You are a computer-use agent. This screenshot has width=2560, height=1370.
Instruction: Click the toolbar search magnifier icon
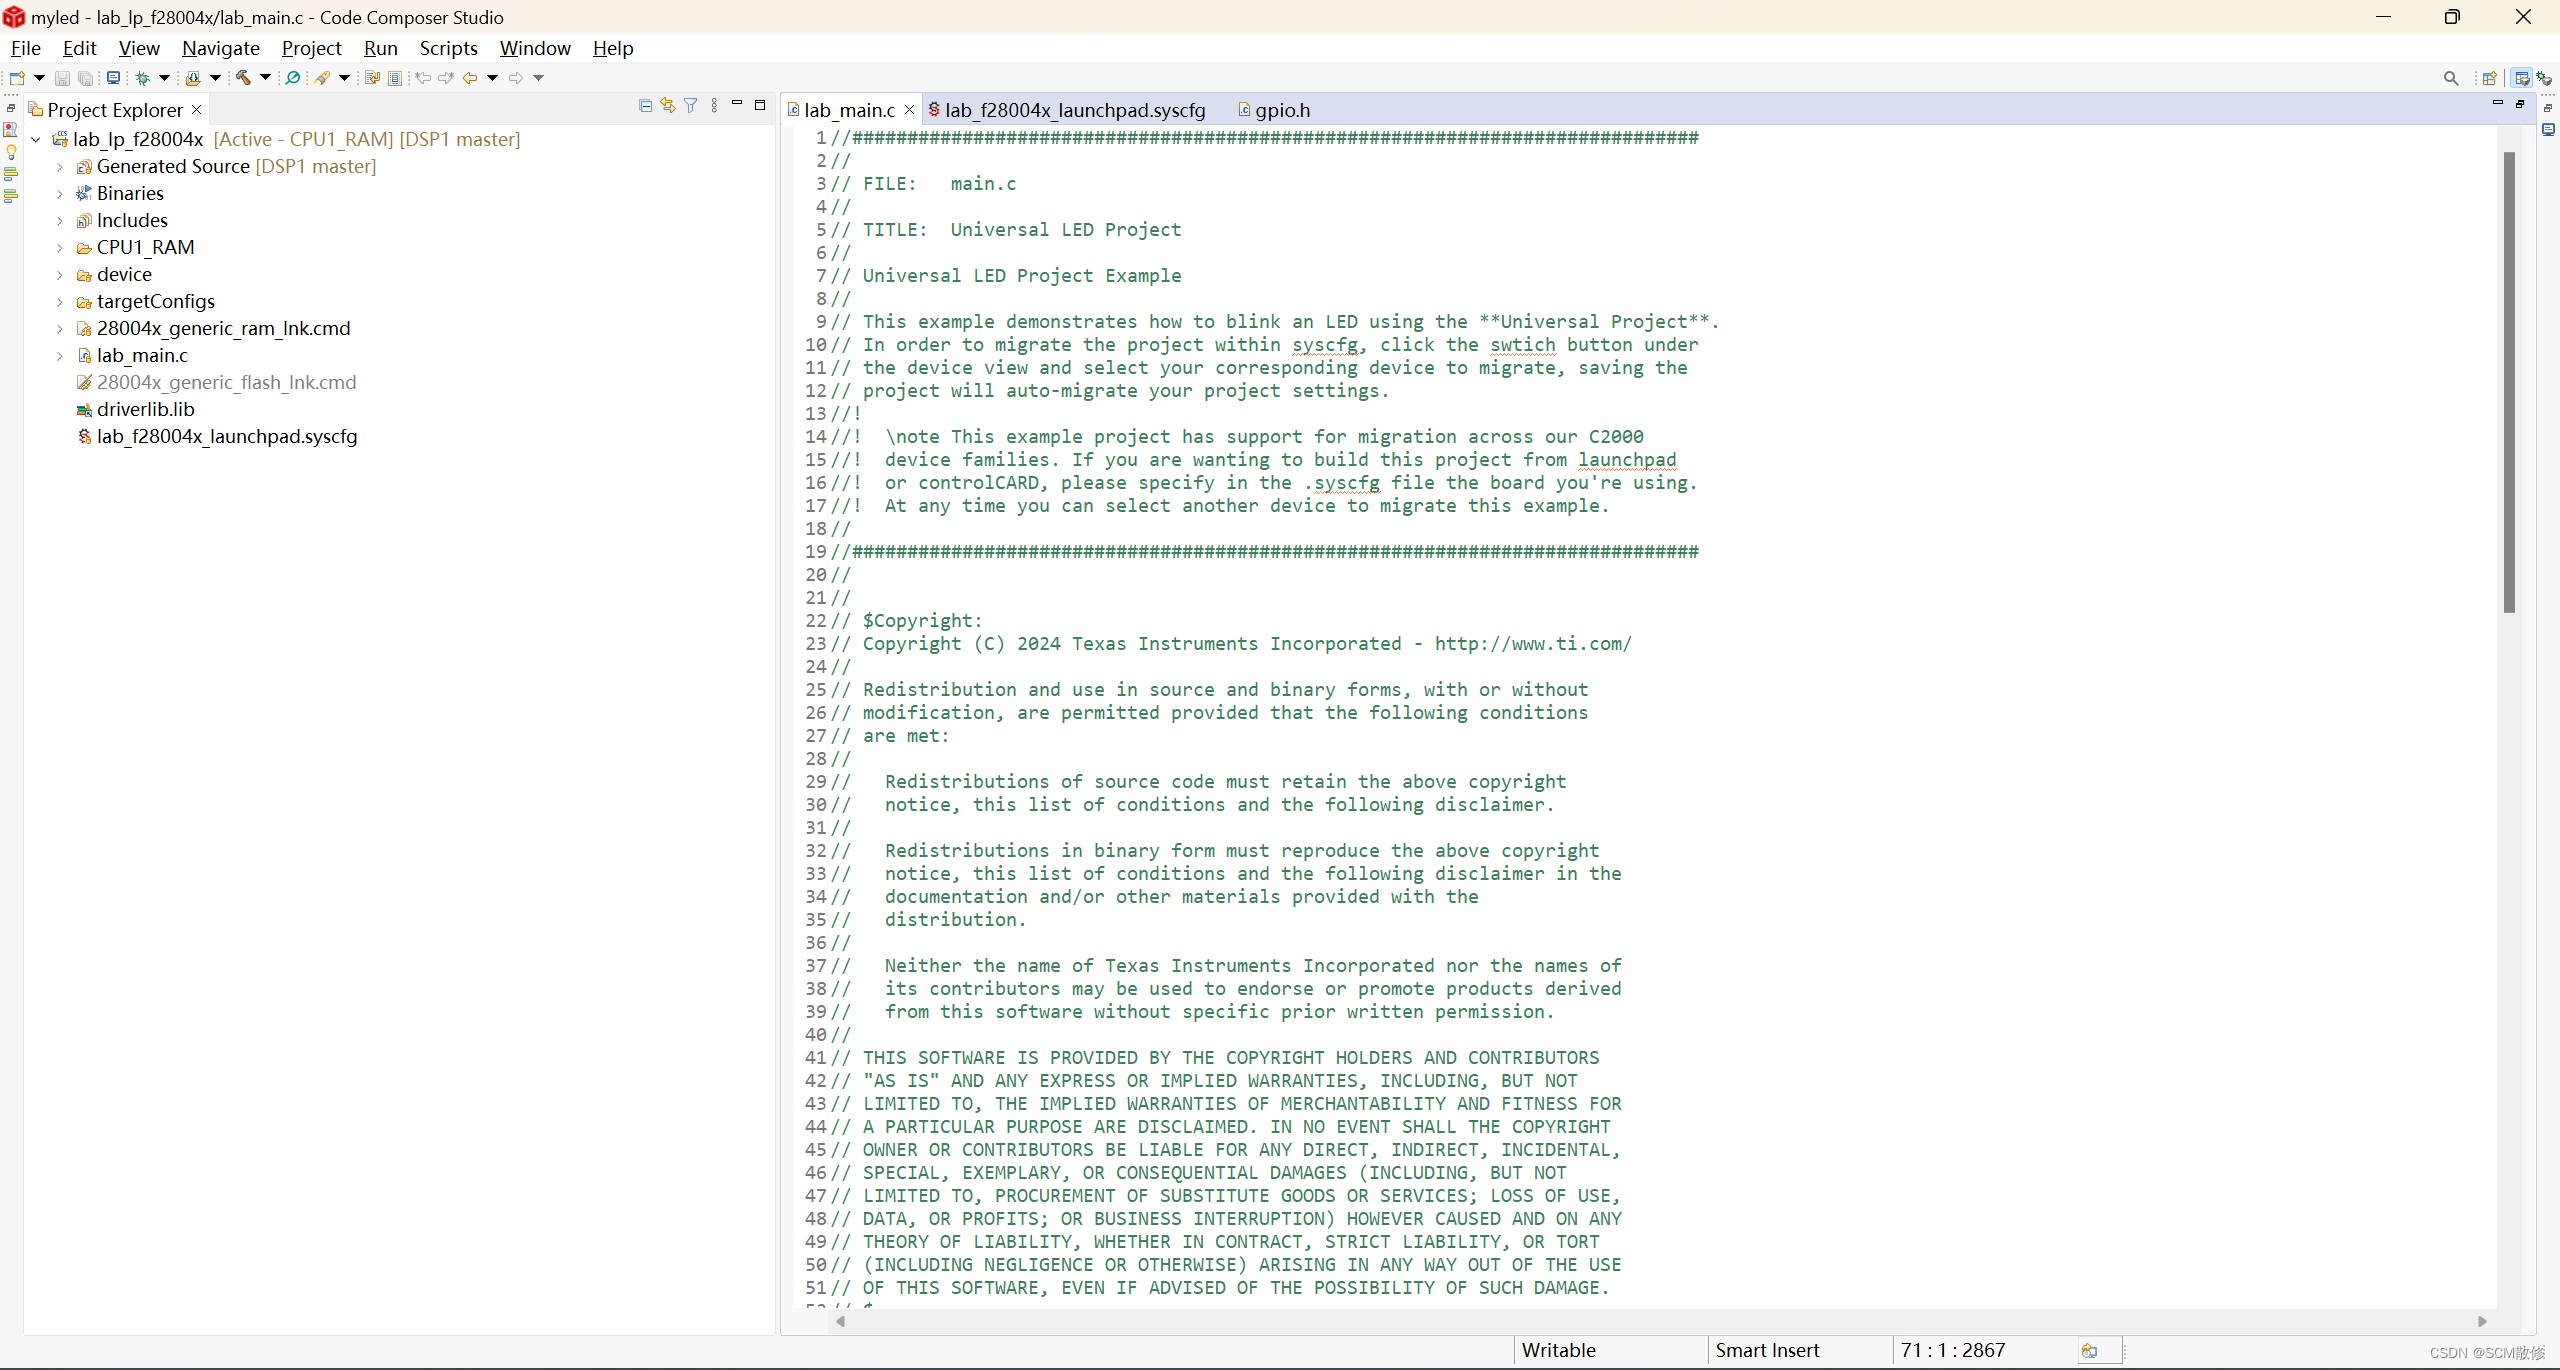tap(2450, 78)
